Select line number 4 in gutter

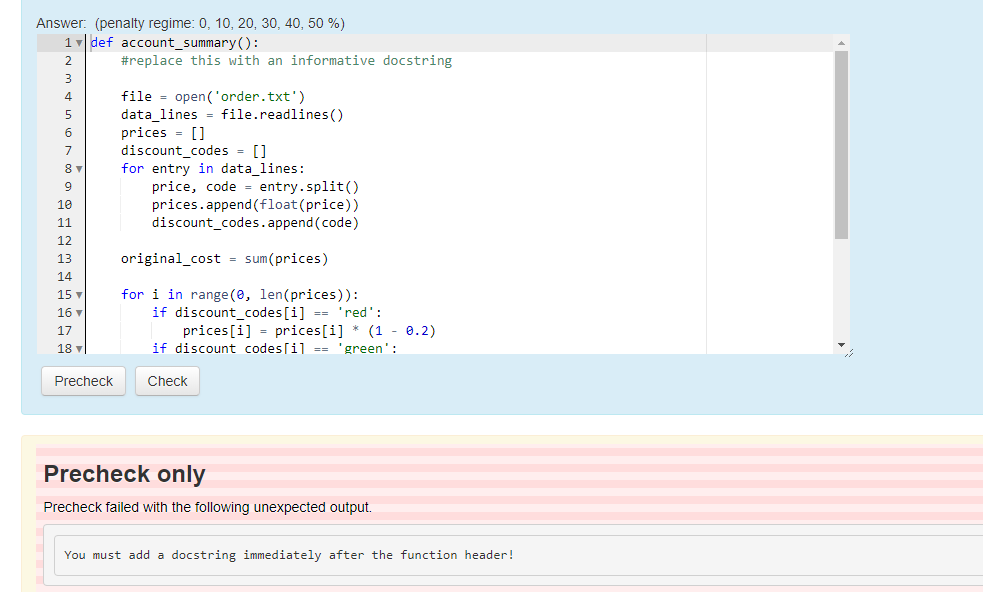[x=67, y=96]
